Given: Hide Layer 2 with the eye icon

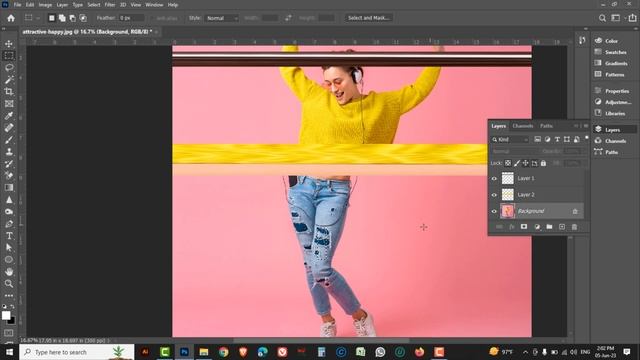Looking at the screenshot, I should coord(494,195).
